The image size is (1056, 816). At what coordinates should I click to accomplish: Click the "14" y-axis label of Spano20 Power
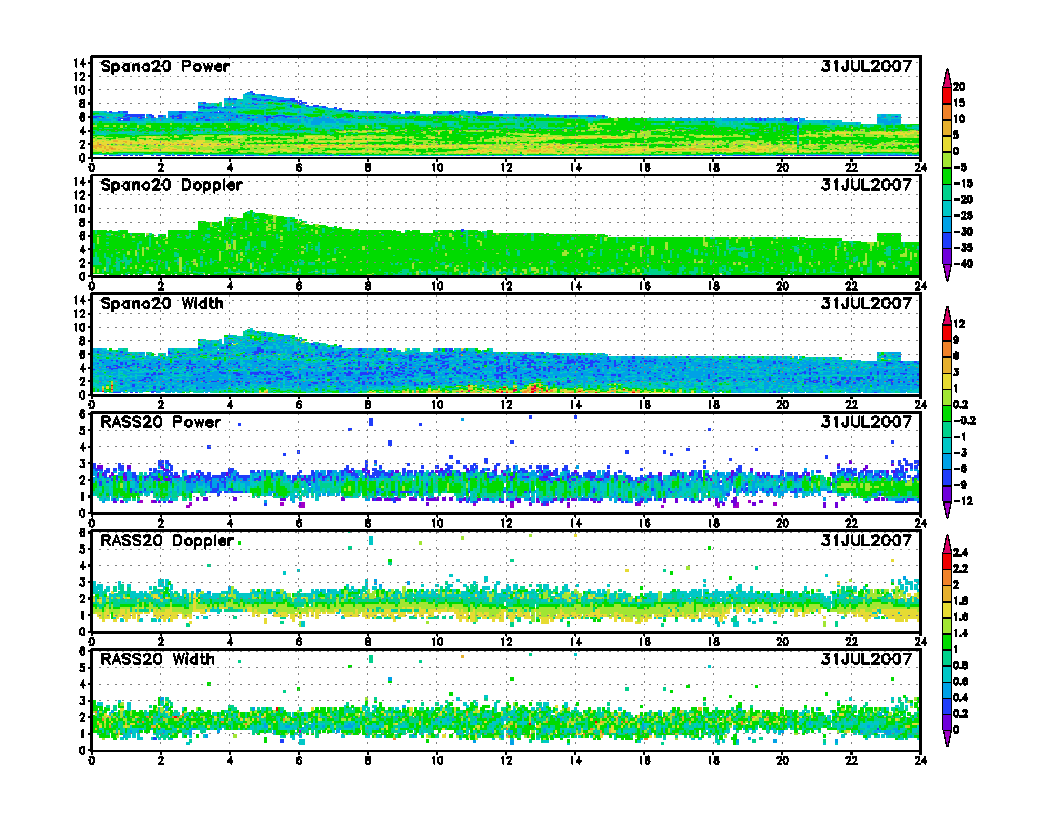(x=79, y=63)
